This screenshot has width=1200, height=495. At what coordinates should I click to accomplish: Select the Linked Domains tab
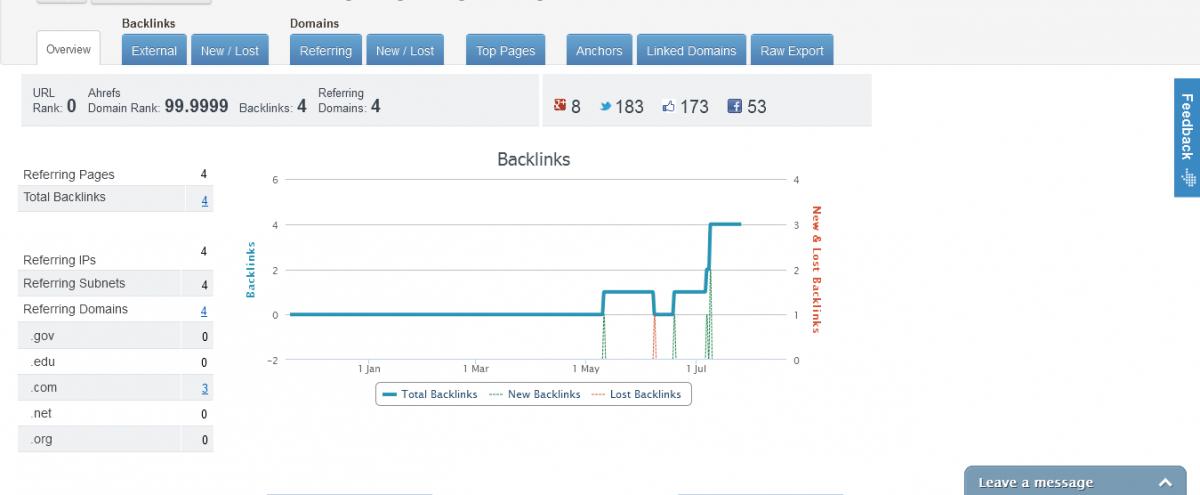click(691, 51)
